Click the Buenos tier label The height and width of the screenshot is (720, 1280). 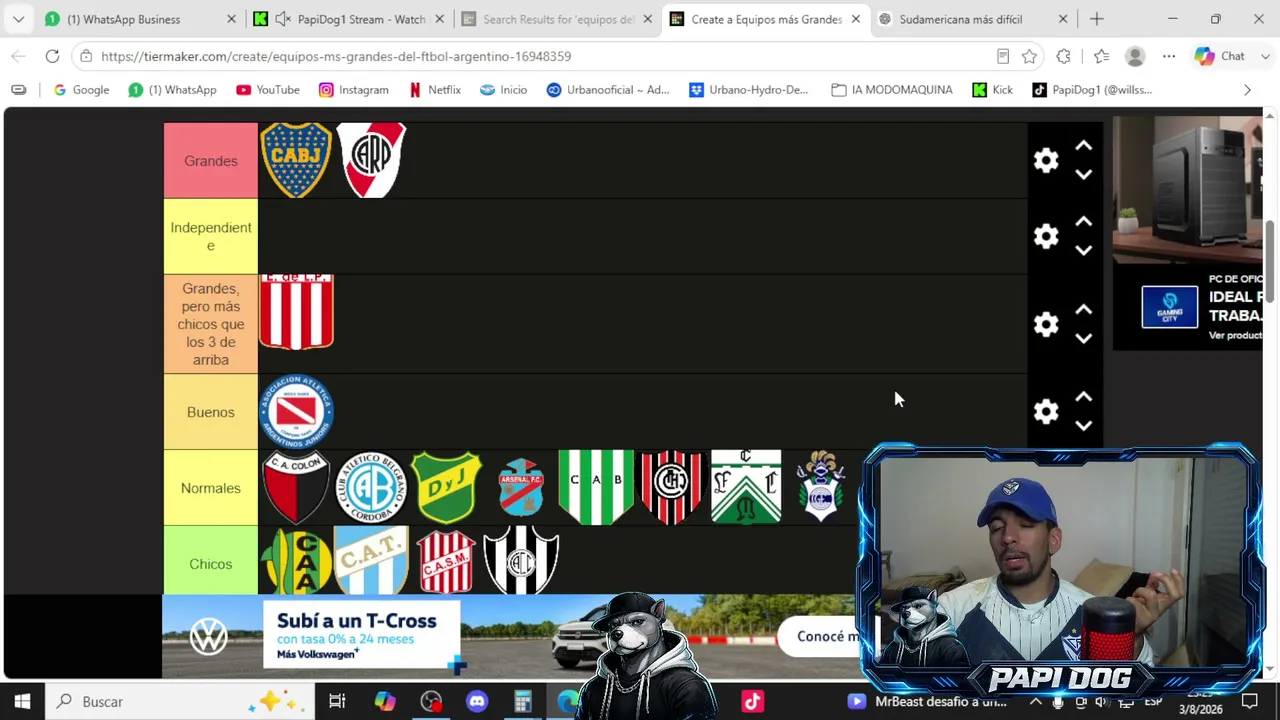211,412
